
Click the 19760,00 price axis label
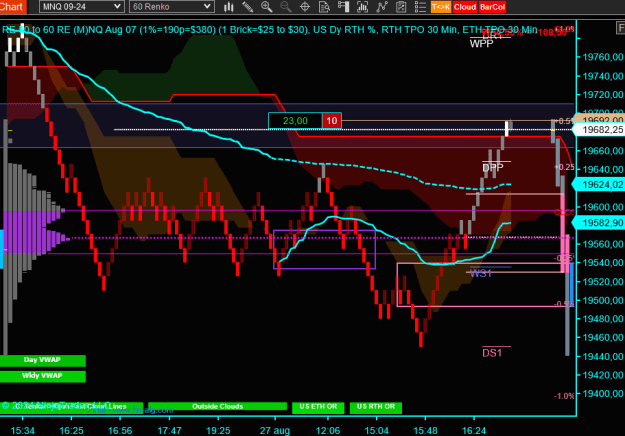603,57
